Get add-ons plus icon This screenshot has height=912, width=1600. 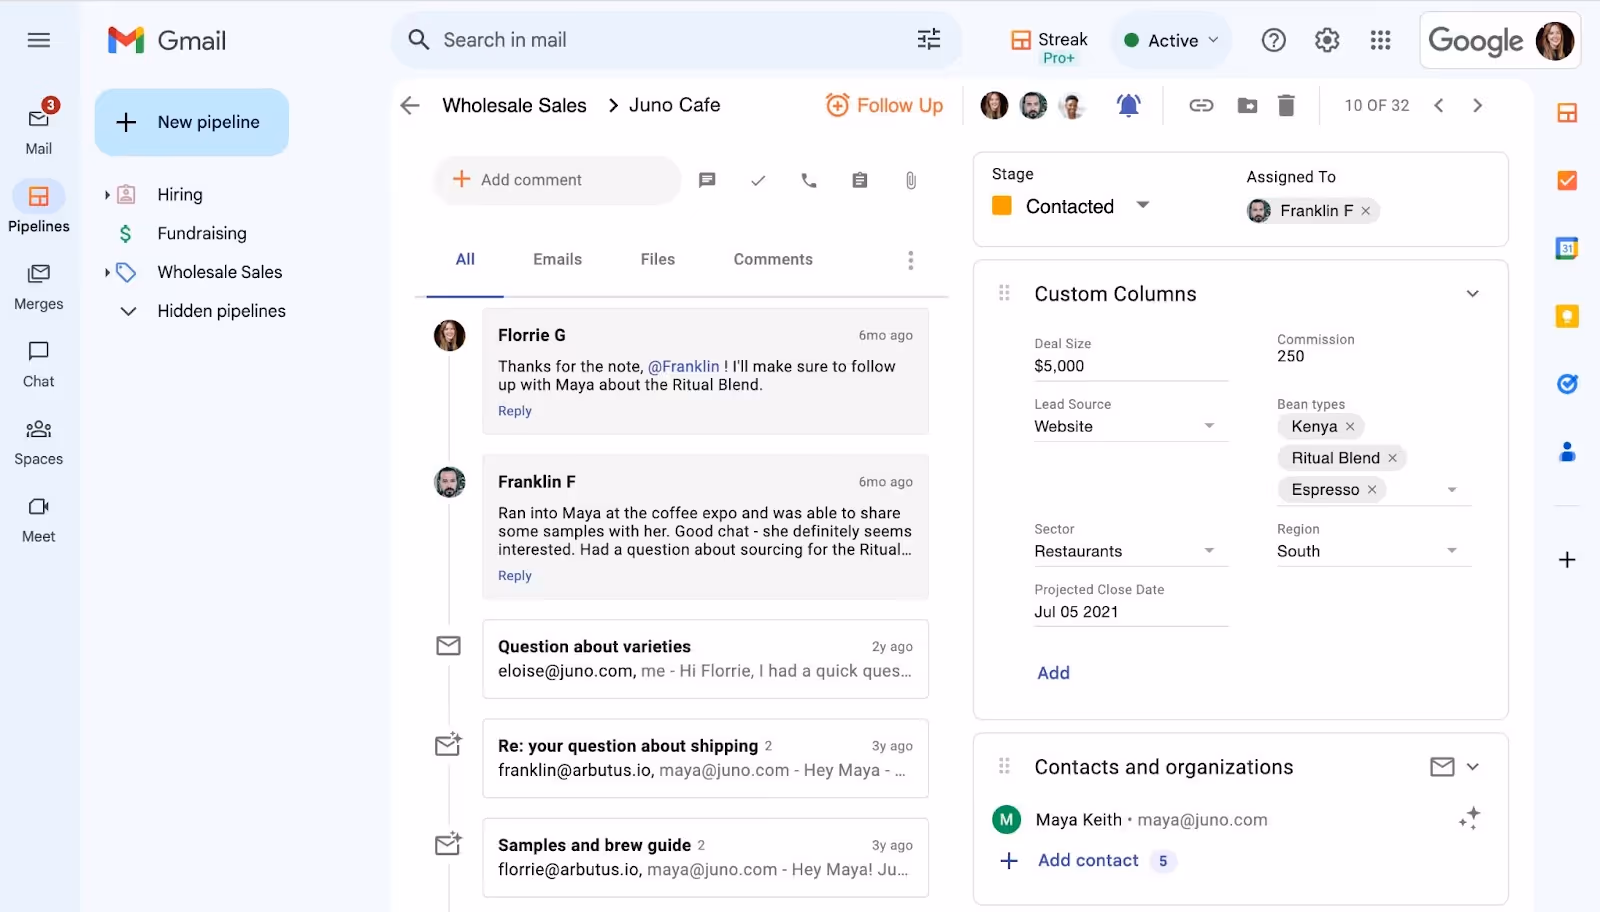coord(1567,560)
